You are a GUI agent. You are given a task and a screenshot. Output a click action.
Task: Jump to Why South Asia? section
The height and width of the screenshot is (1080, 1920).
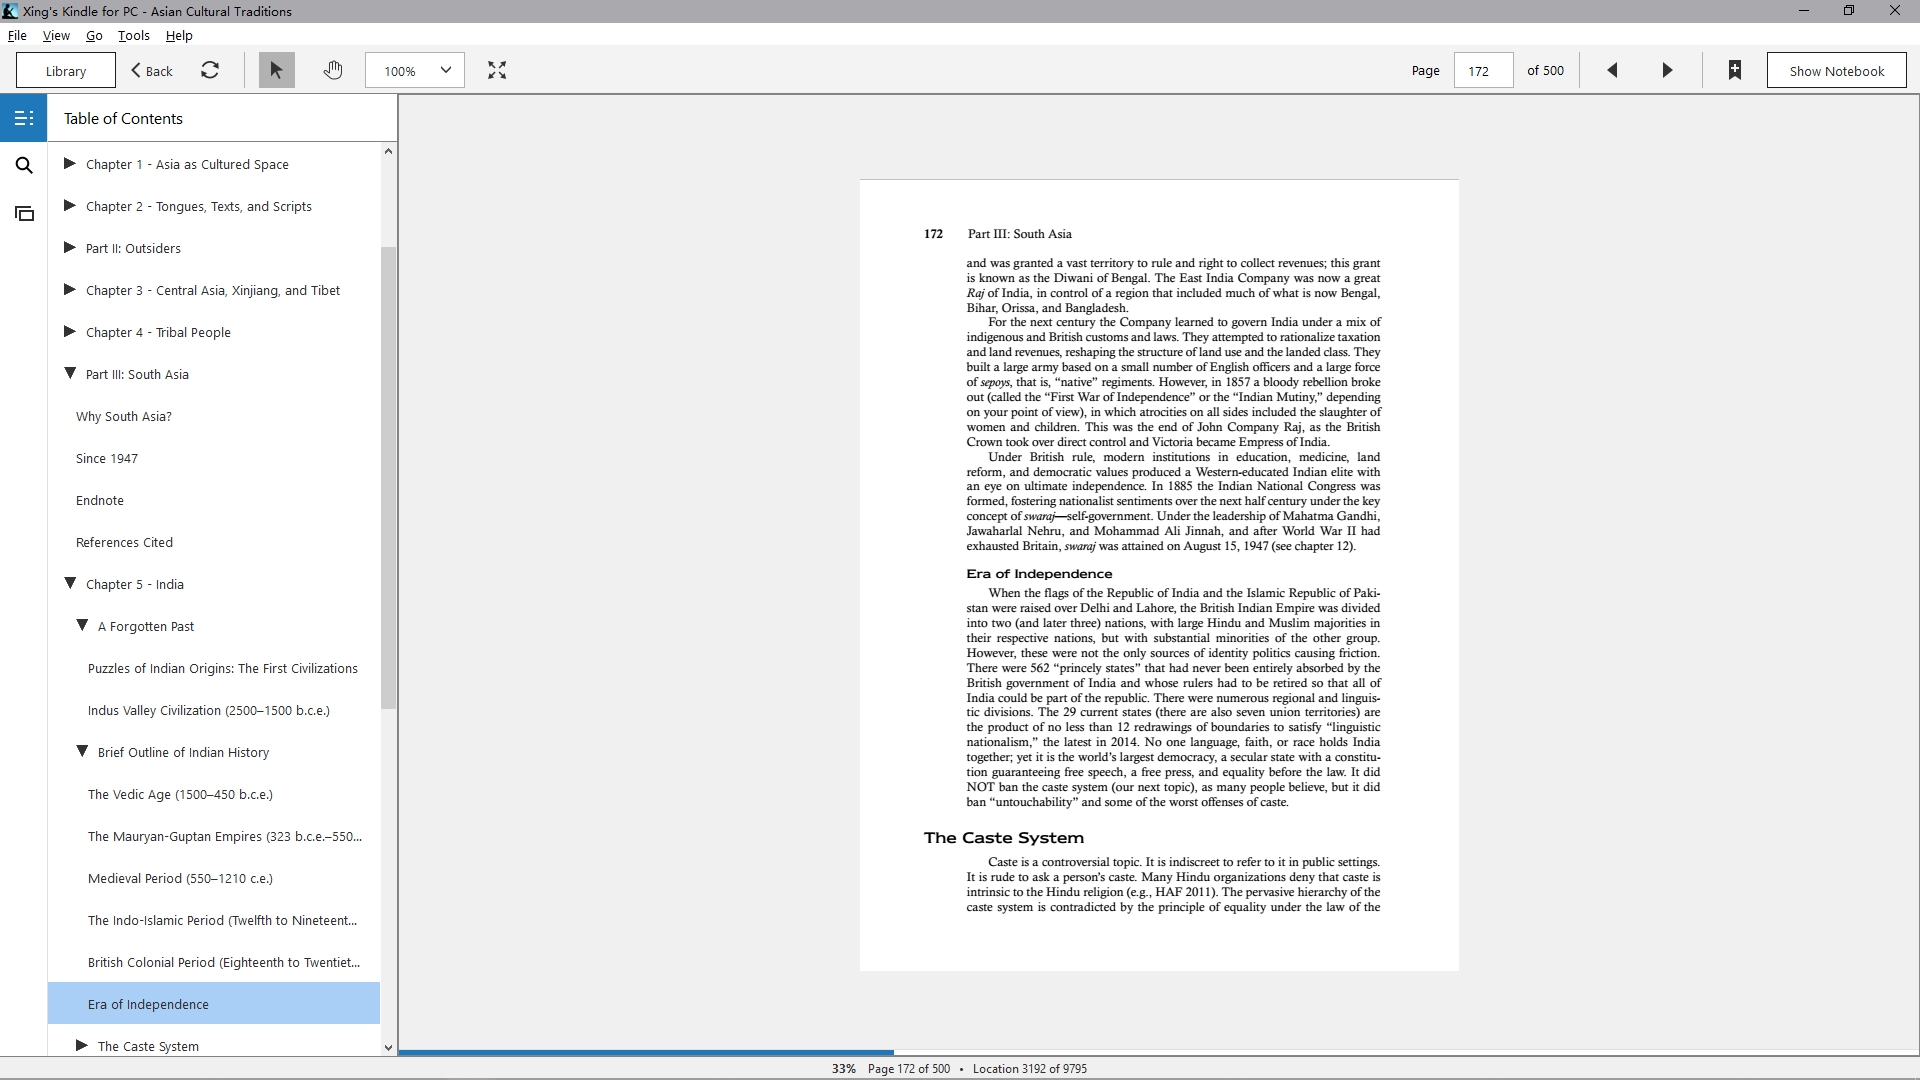[x=124, y=416]
